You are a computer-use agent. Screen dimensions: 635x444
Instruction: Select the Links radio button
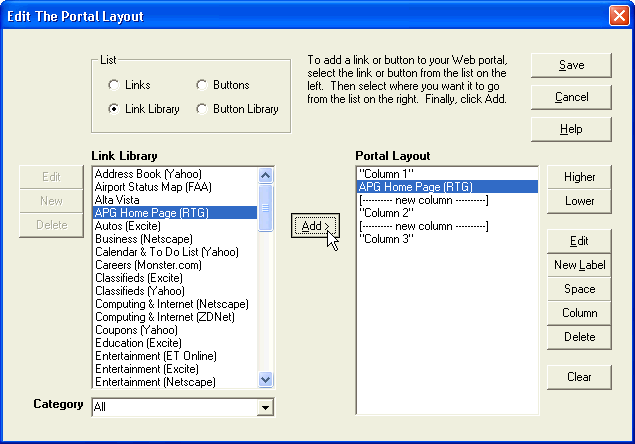click(x=114, y=85)
